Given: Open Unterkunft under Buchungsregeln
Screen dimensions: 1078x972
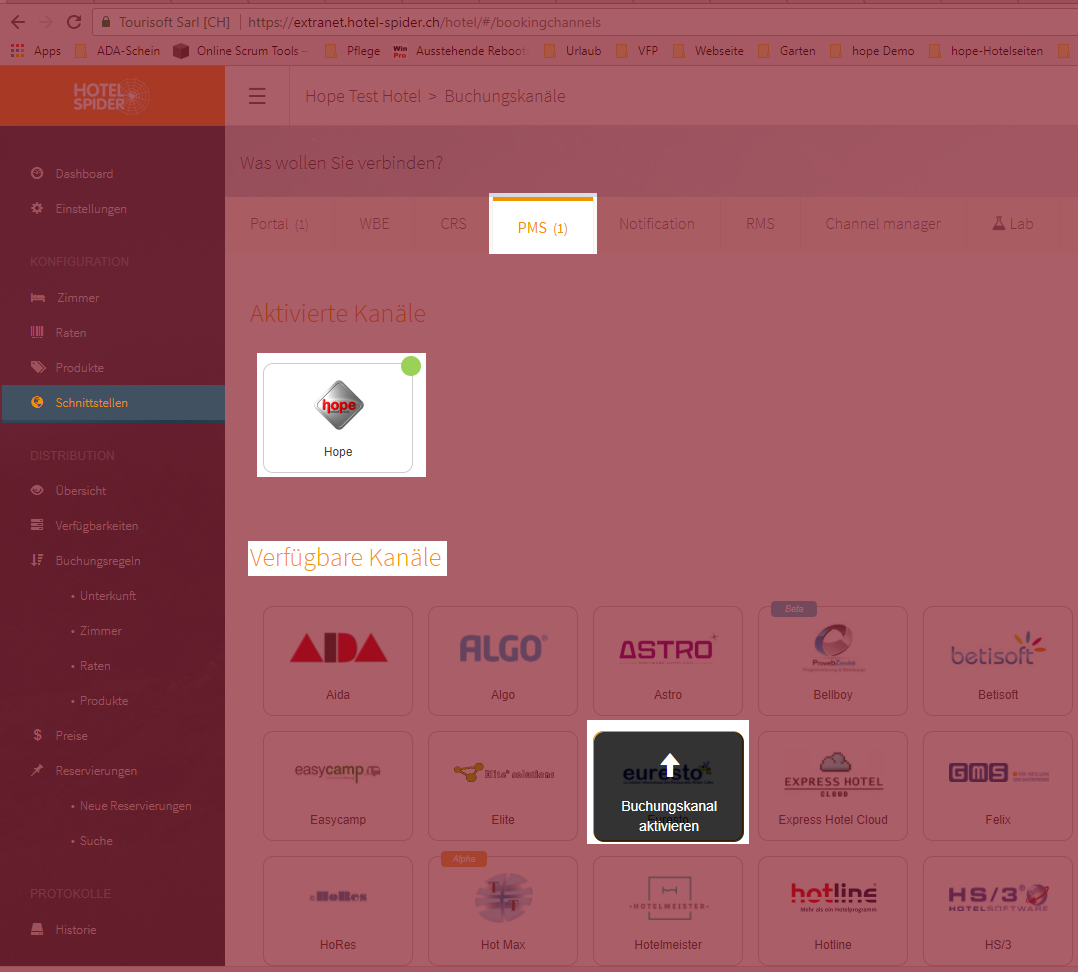Looking at the screenshot, I should 108,595.
